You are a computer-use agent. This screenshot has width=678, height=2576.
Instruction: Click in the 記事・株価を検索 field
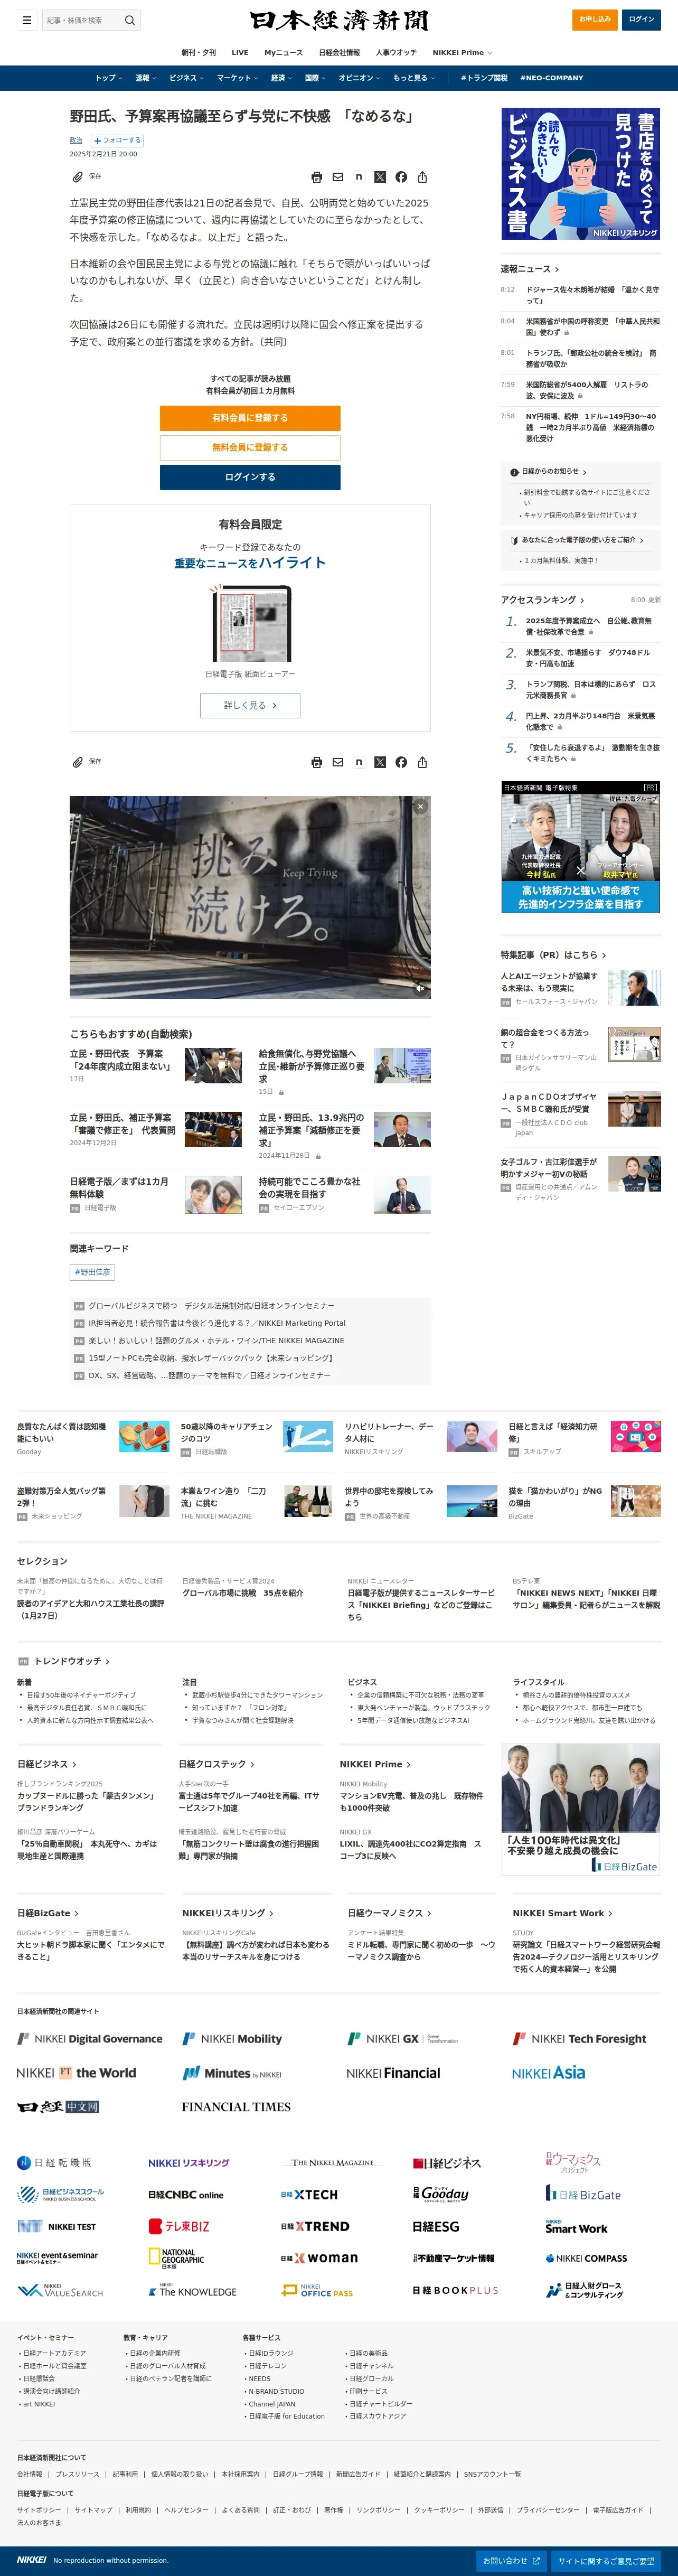click(x=81, y=20)
